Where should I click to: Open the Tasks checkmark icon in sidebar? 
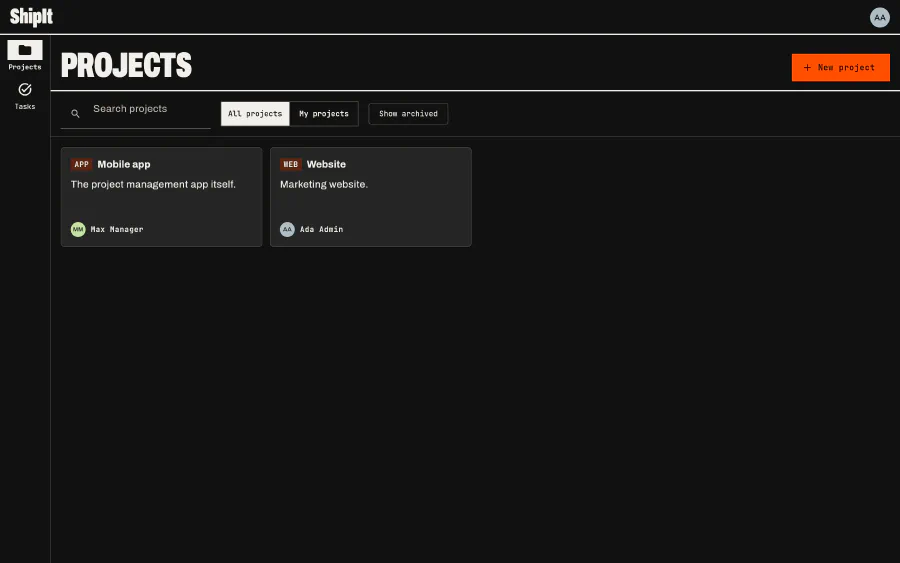(x=25, y=90)
